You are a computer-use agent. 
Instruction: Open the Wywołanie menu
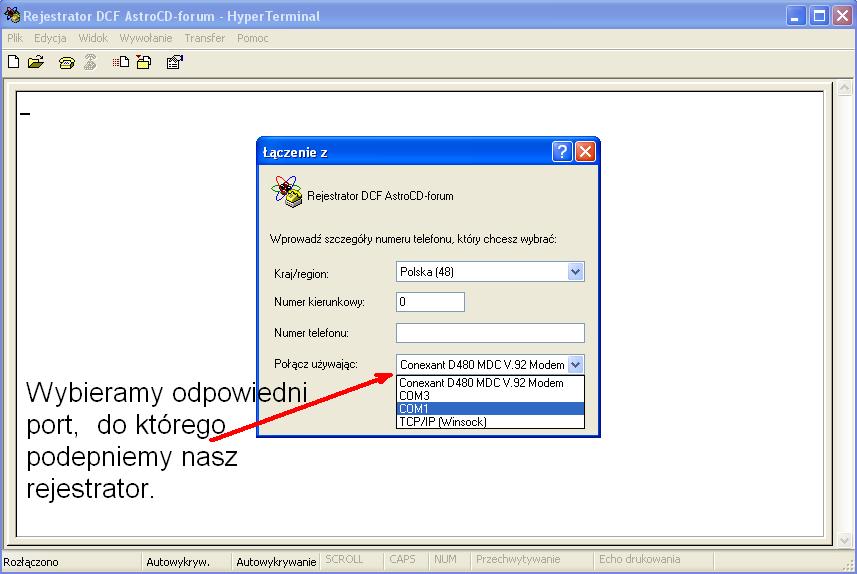[x=146, y=38]
